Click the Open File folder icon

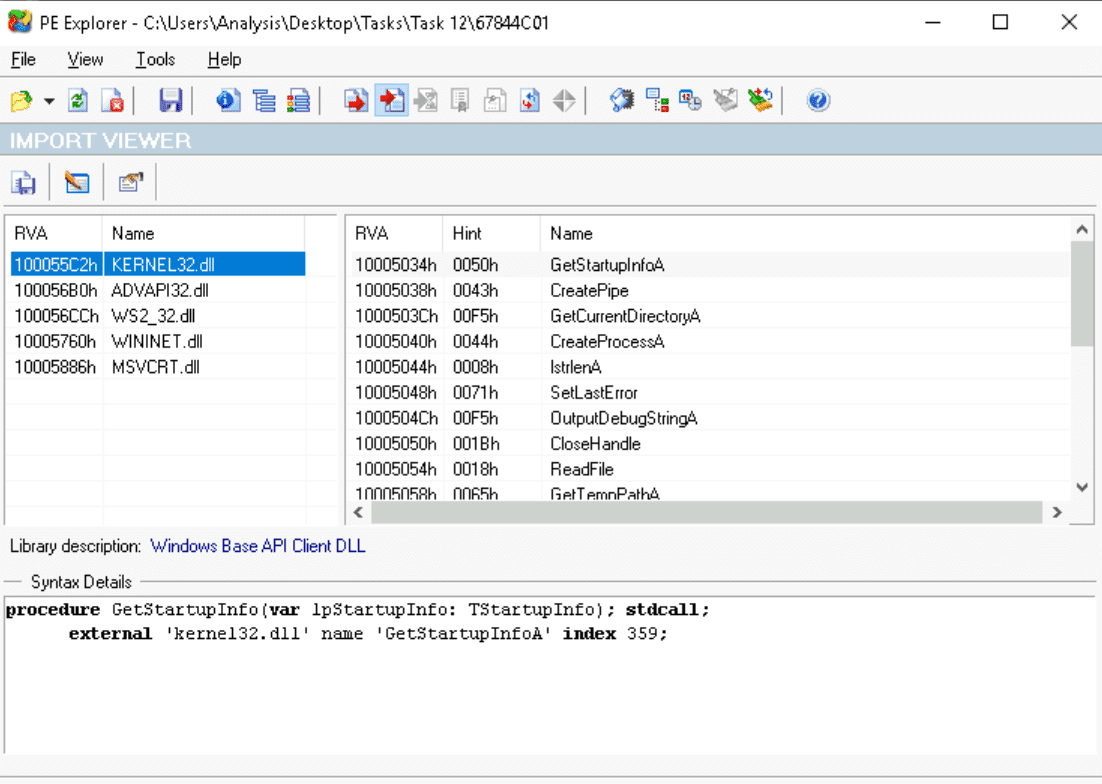pos(22,100)
